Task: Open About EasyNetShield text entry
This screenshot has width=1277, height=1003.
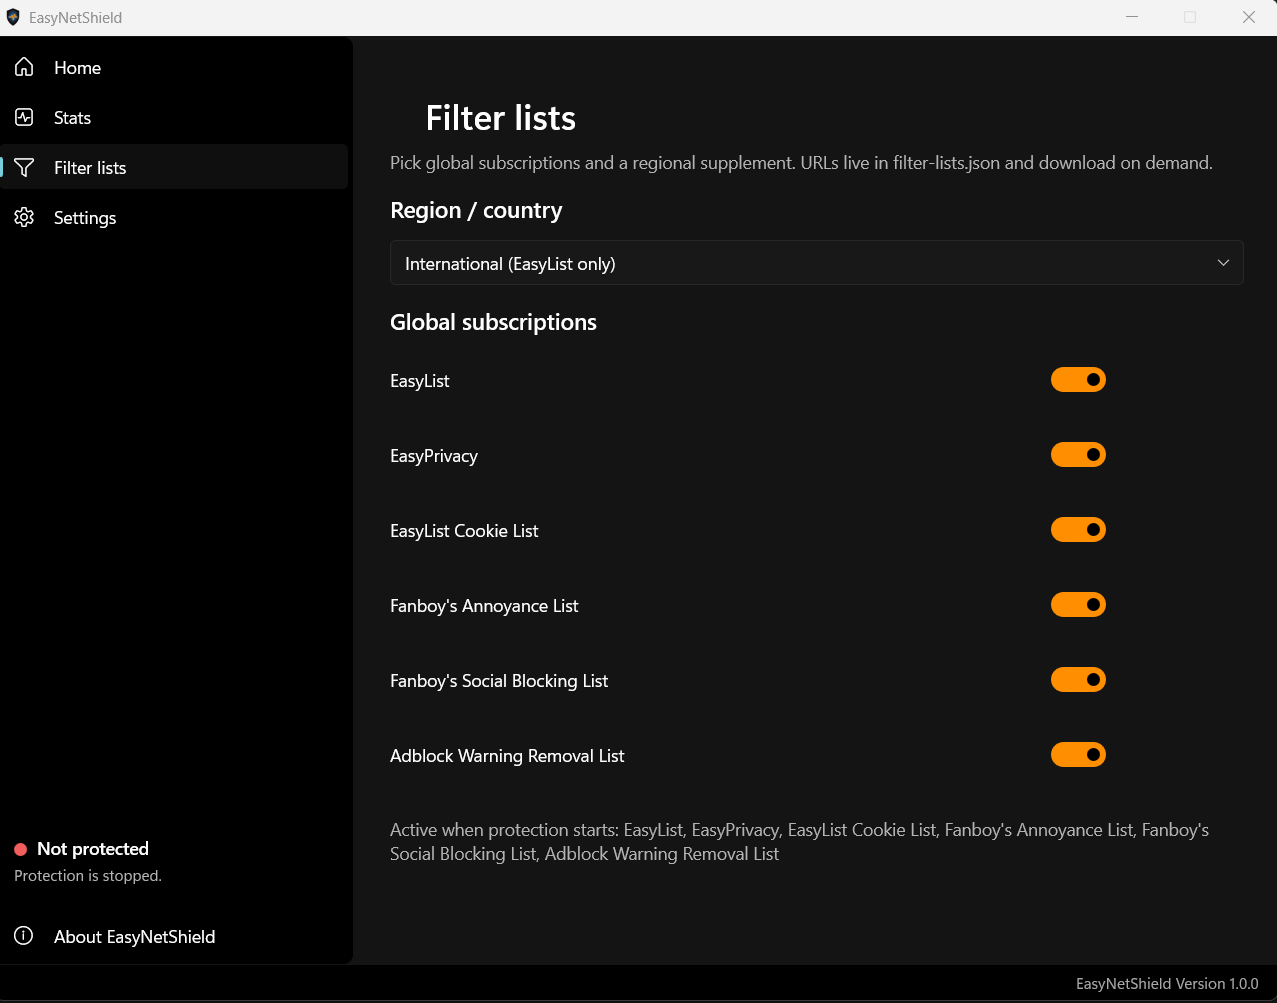Action: 134,937
